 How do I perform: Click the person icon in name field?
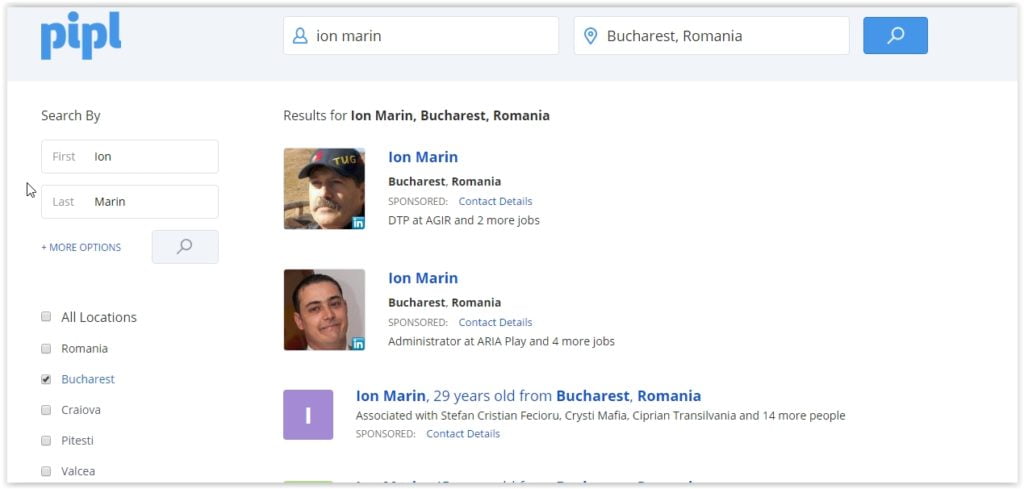300,36
